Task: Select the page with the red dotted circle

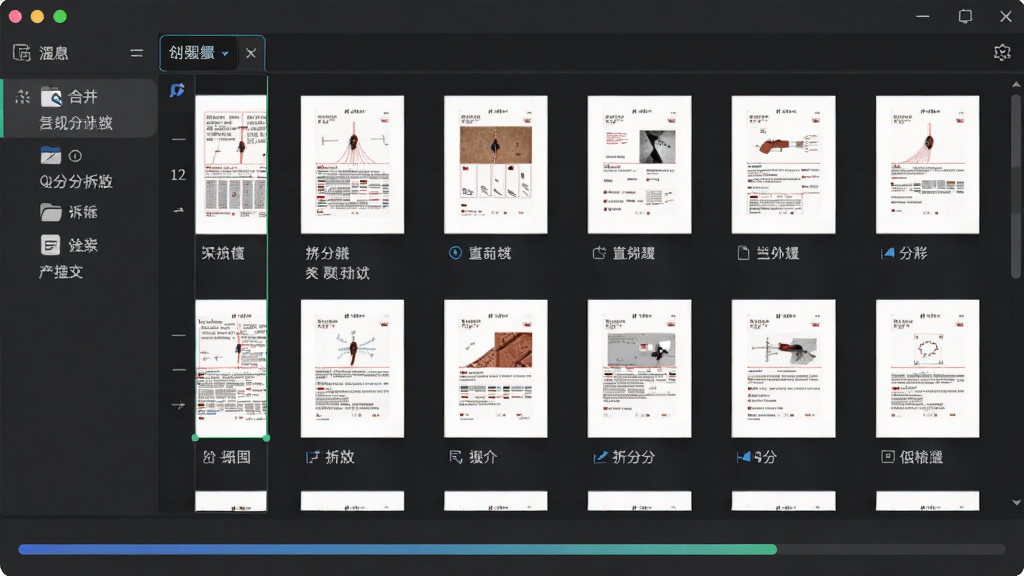Action: click(927, 368)
